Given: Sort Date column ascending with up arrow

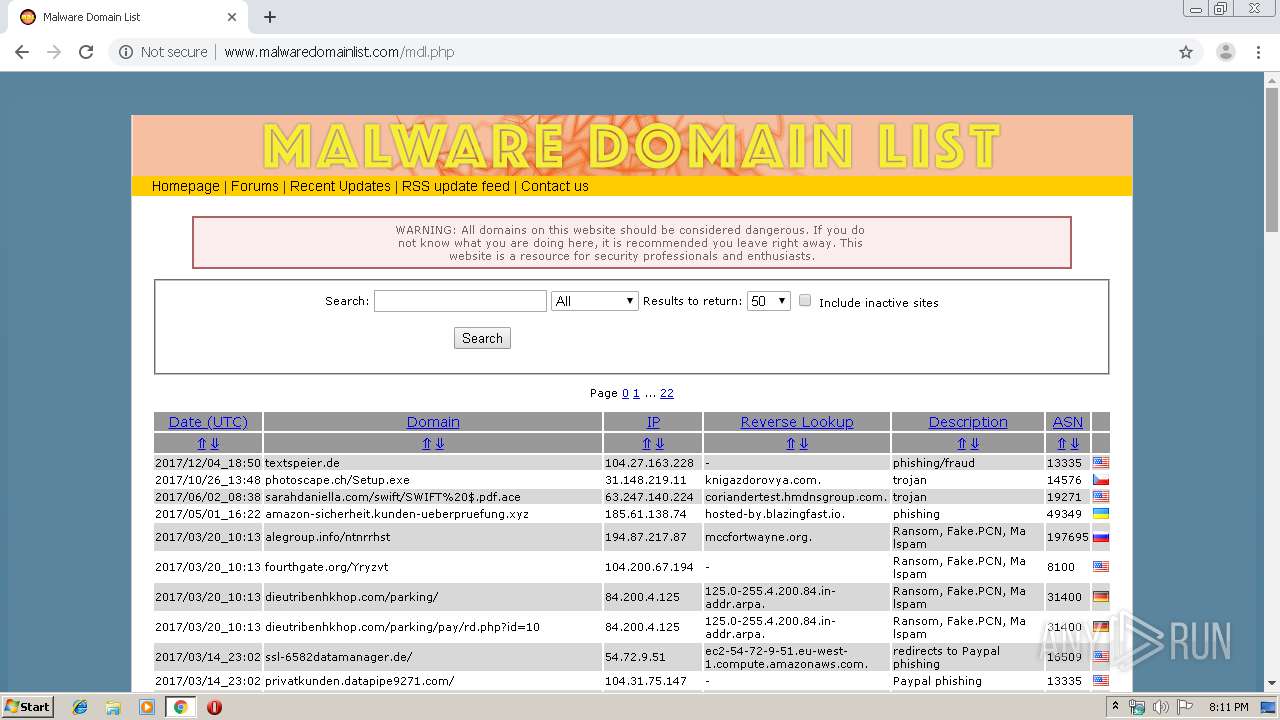Looking at the screenshot, I should tap(202, 444).
